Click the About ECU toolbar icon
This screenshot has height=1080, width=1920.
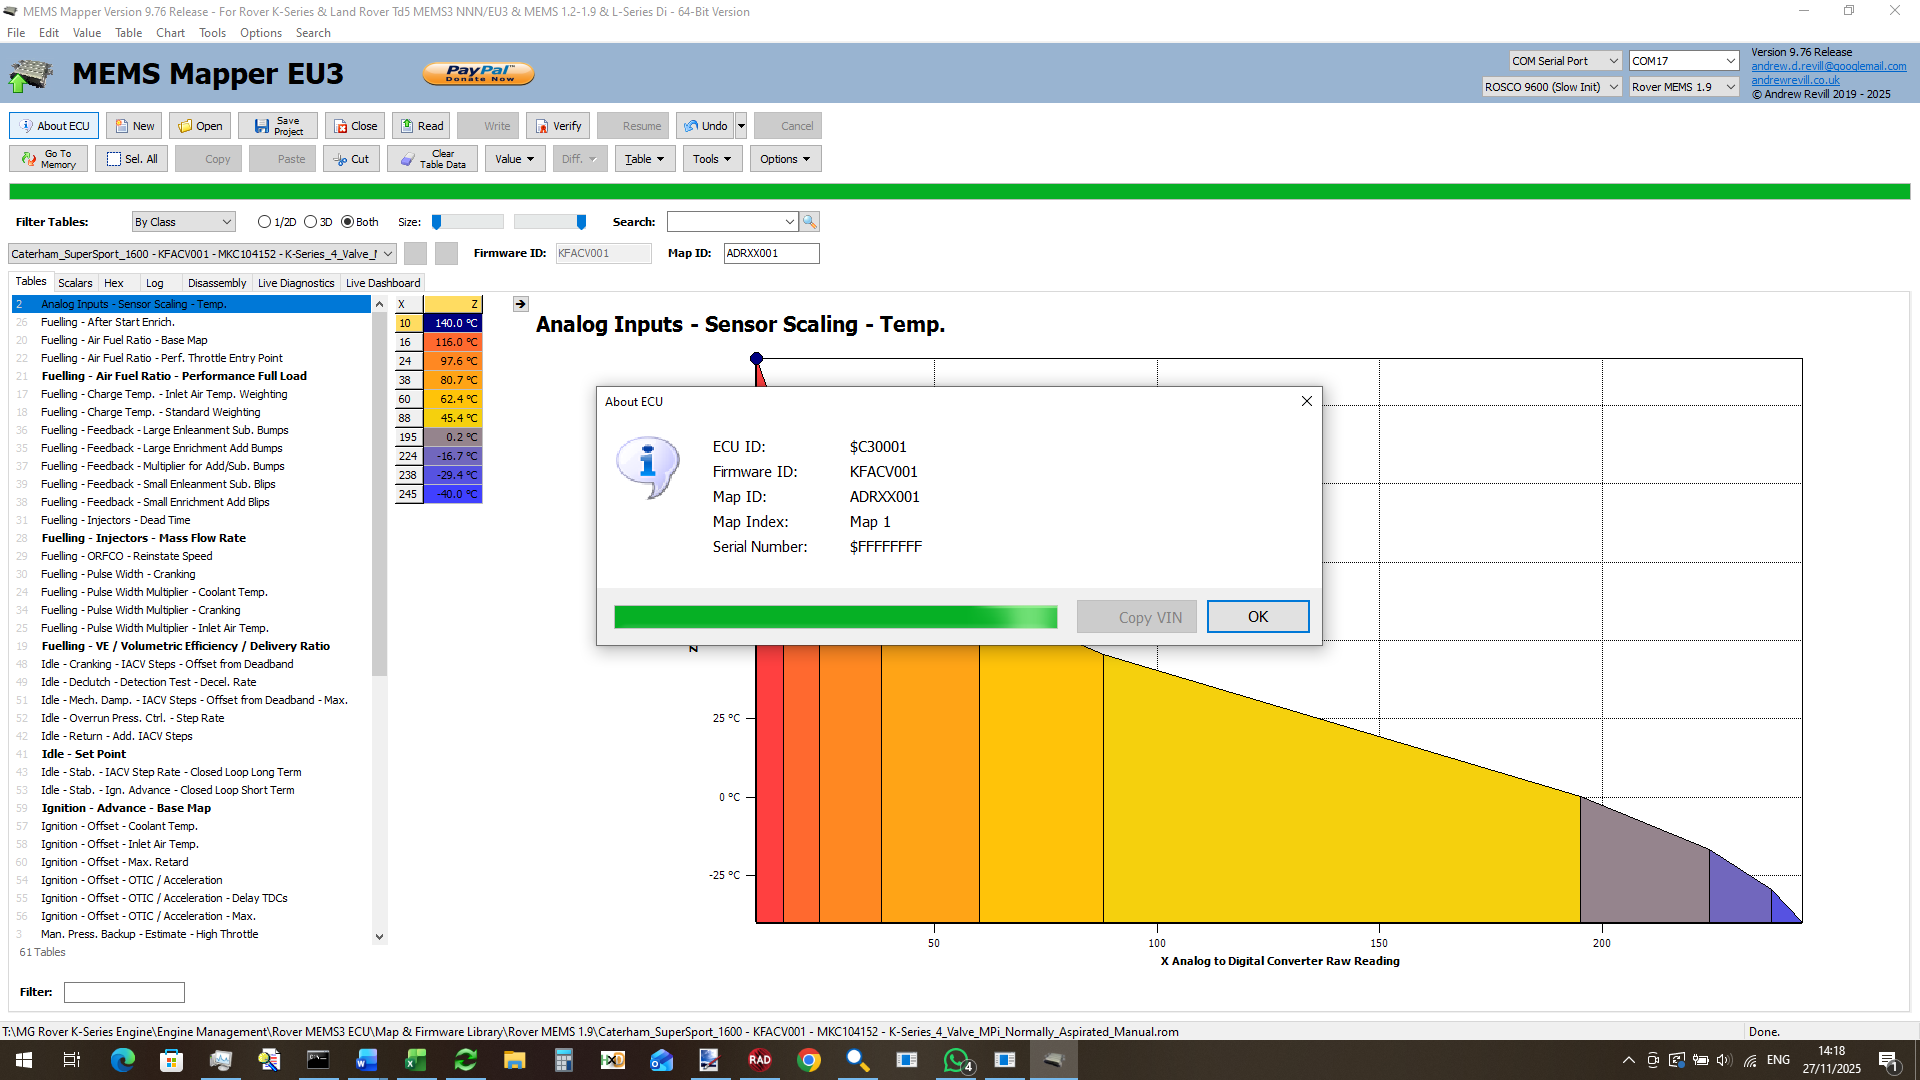[x=27, y=126]
